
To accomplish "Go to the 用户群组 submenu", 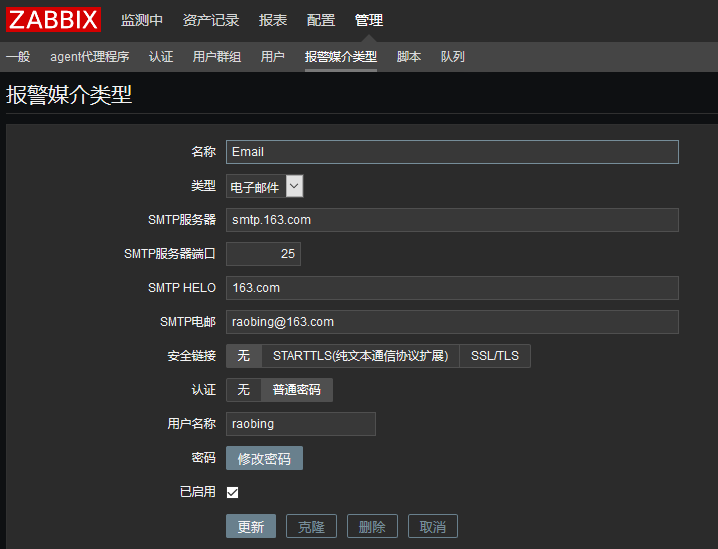I will [x=217, y=57].
